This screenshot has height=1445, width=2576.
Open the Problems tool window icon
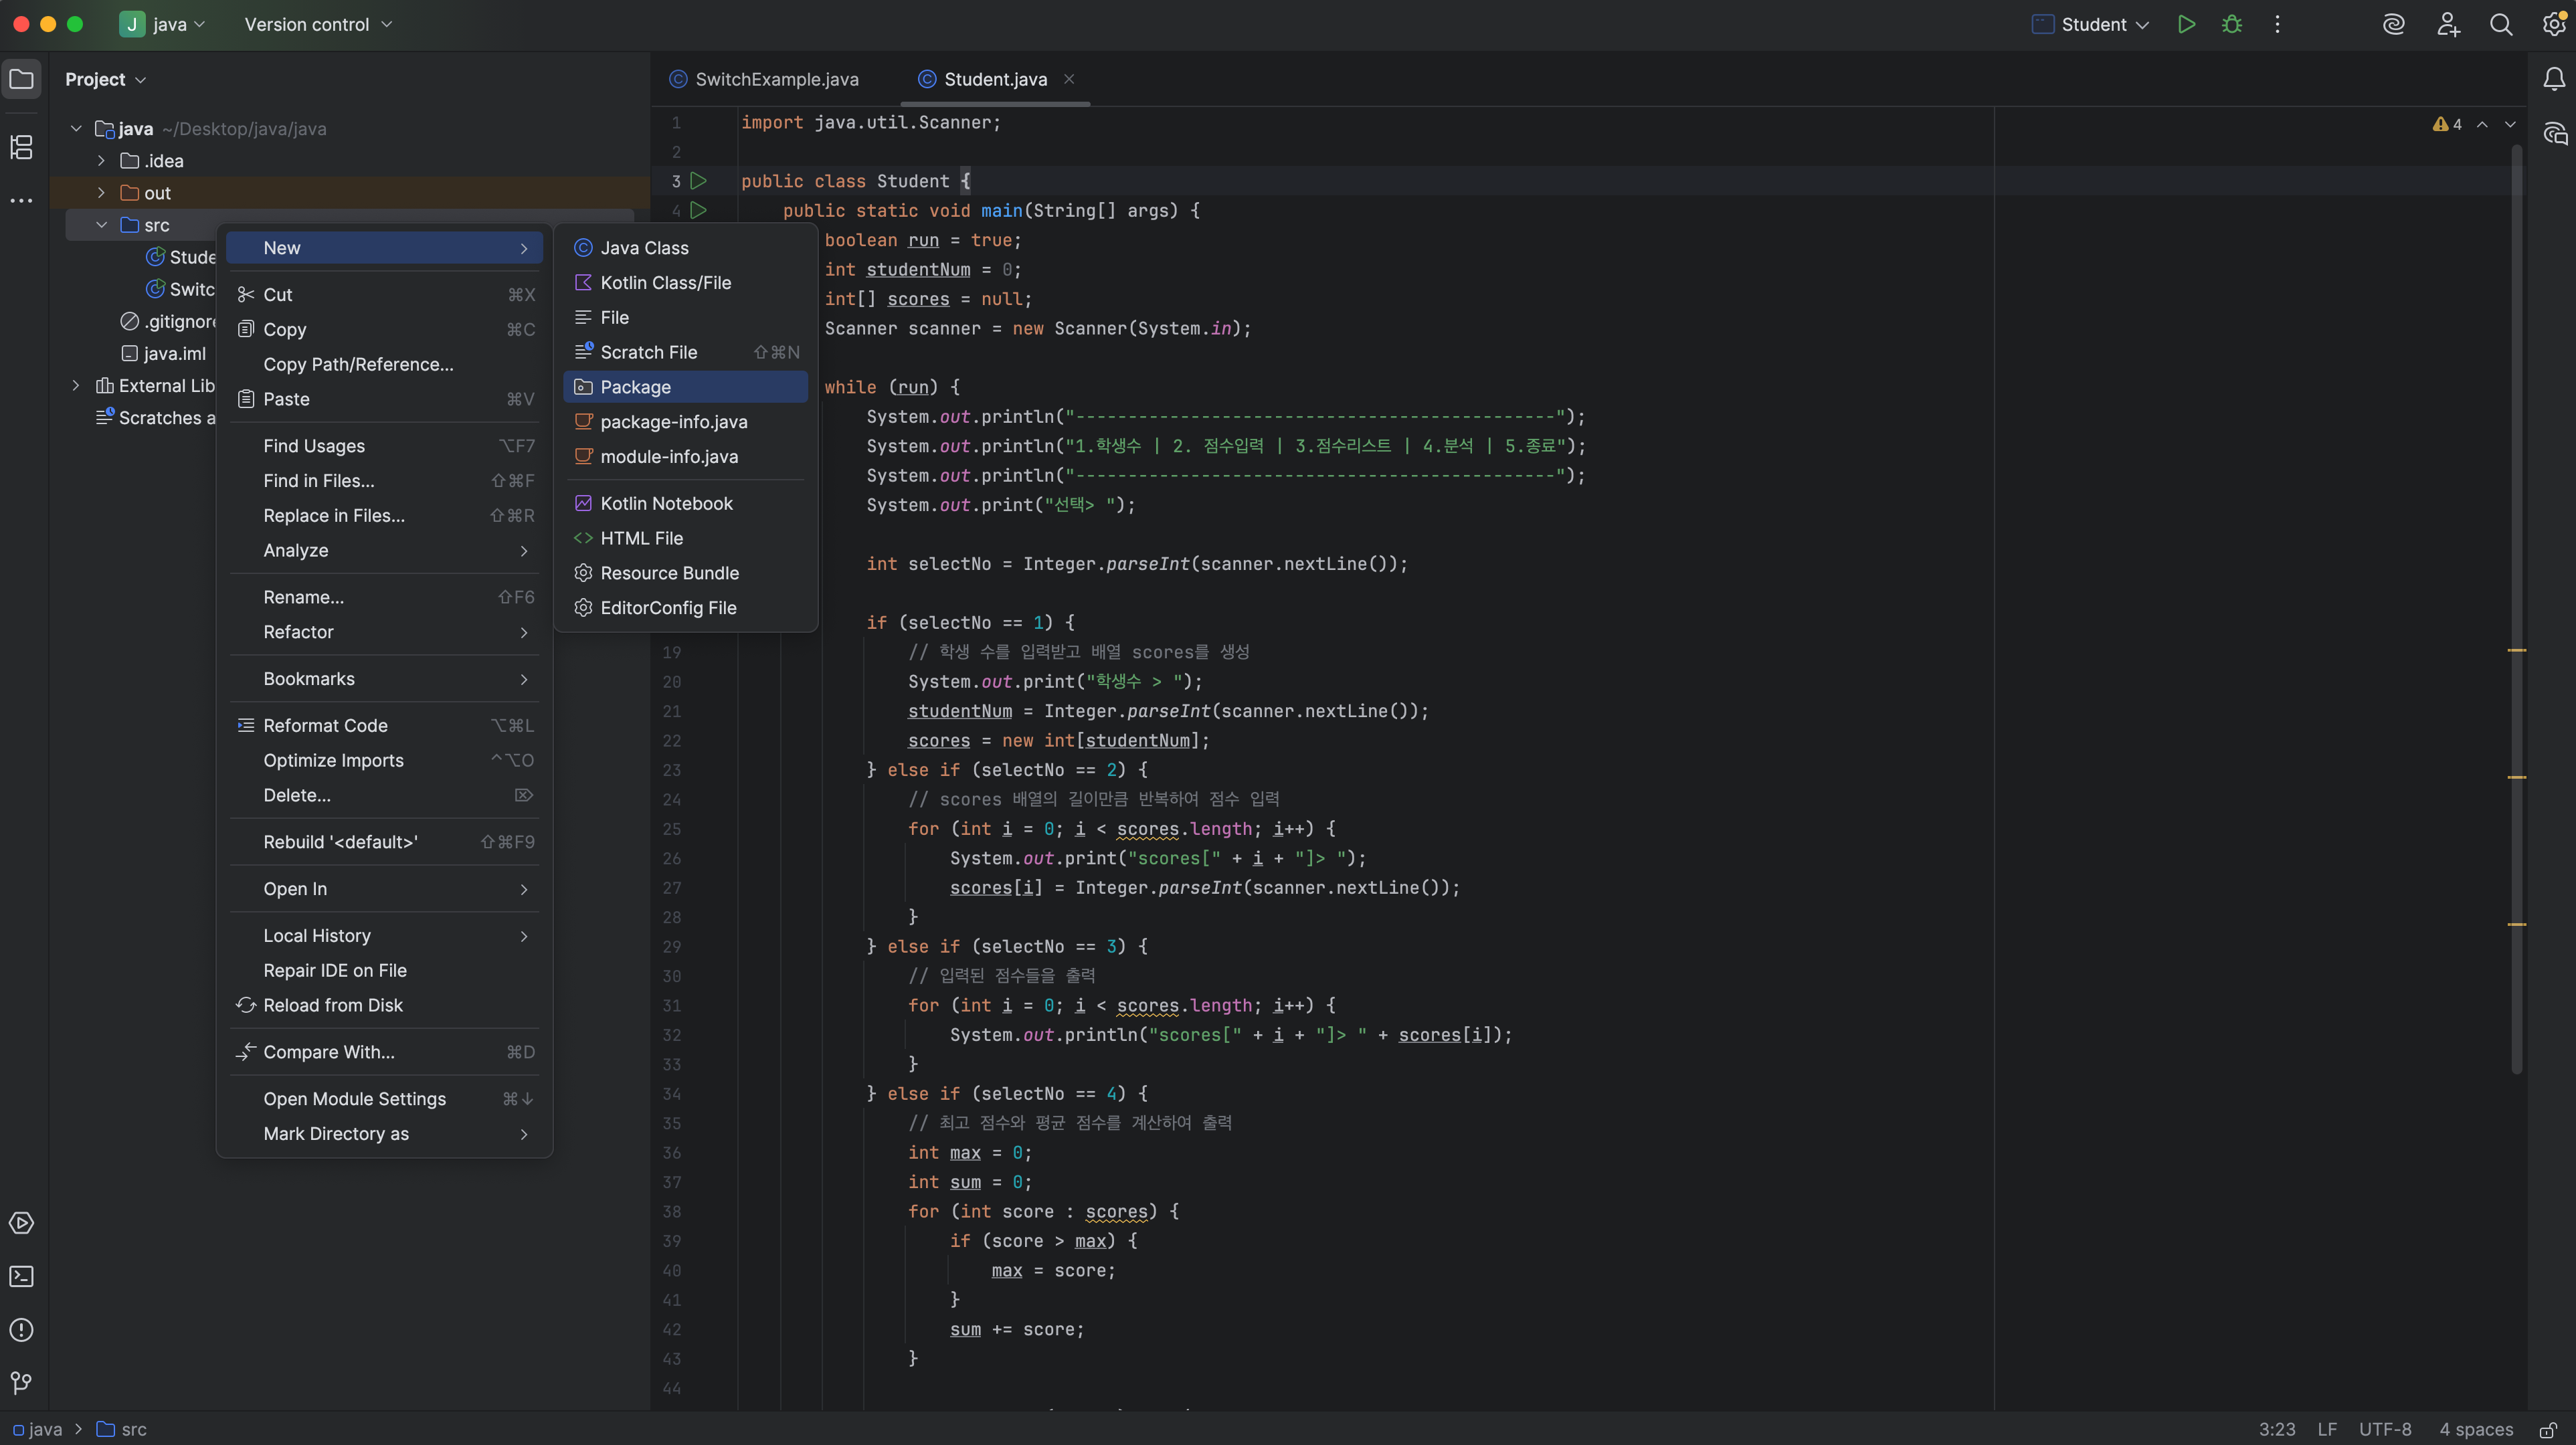click(21, 1330)
